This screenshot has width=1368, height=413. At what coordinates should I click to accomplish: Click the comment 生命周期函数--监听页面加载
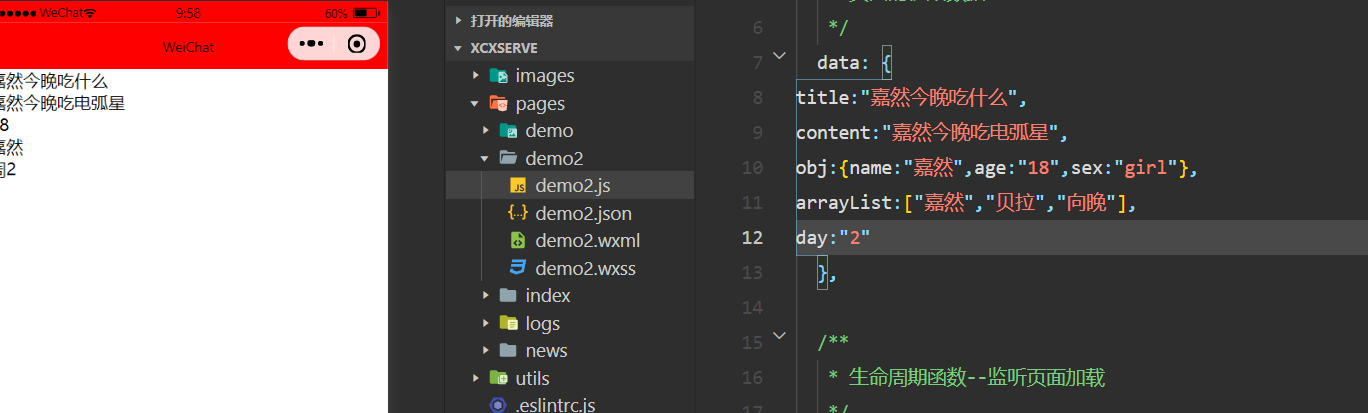click(977, 378)
